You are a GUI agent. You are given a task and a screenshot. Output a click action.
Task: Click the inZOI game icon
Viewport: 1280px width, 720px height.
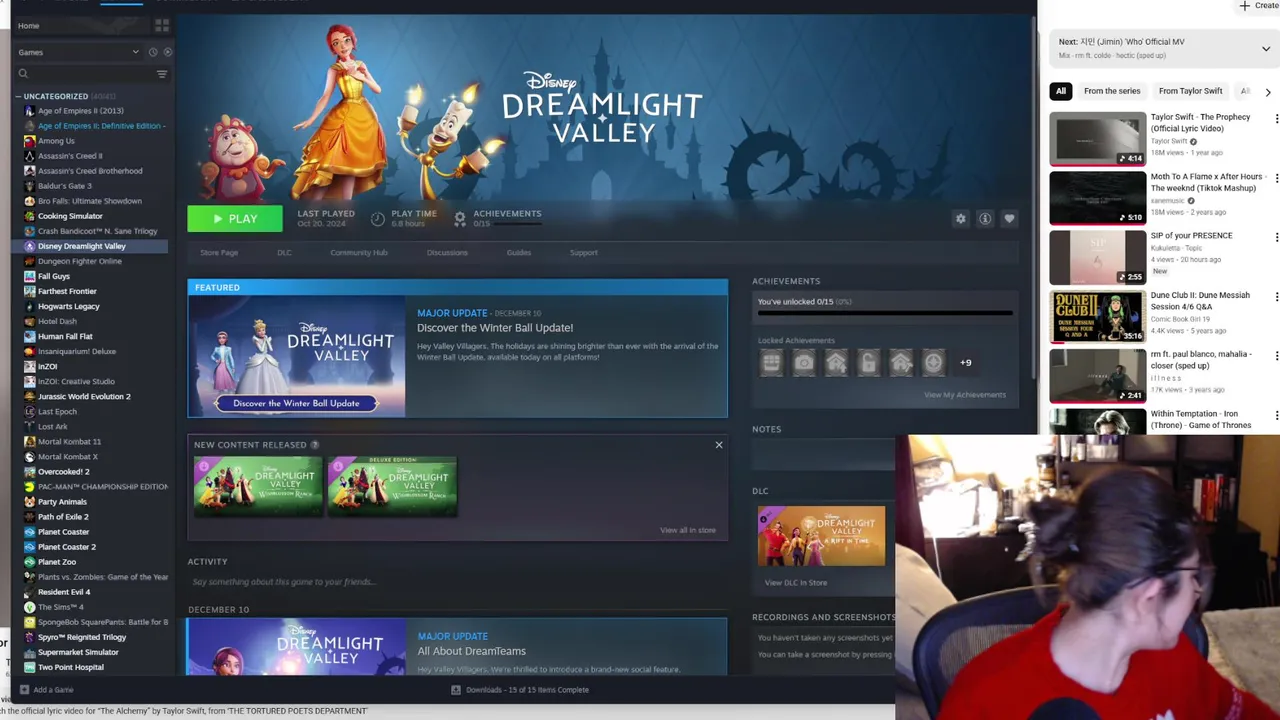(29, 366)
